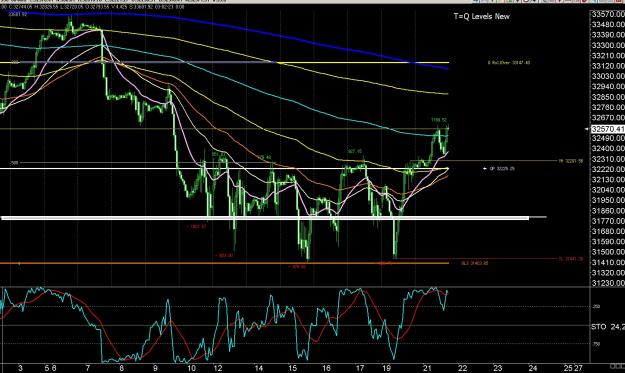Screen dimensions: 625x373
Task: Jump to date 19 on the time axis
Action: tap(386, 368)
